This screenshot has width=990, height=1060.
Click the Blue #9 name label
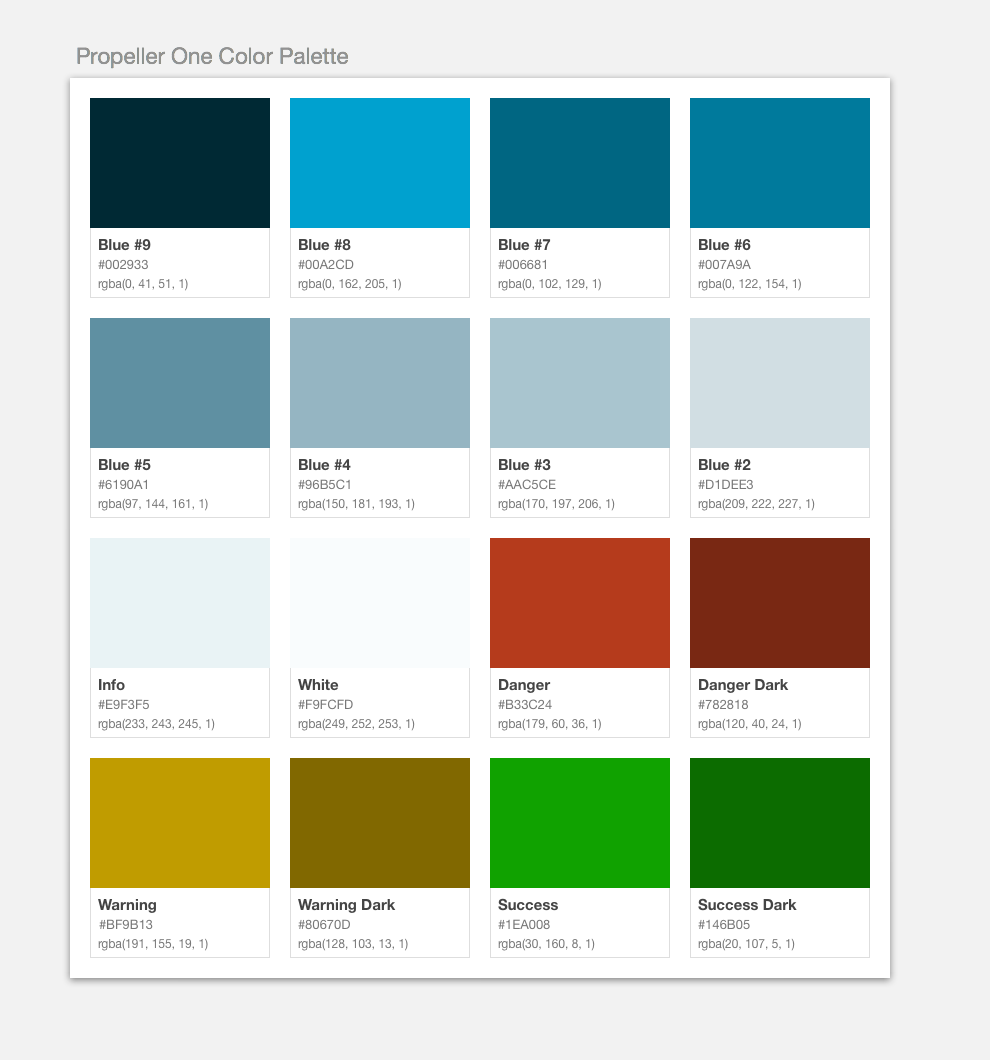pyautogui.click(x=124, y=245)
